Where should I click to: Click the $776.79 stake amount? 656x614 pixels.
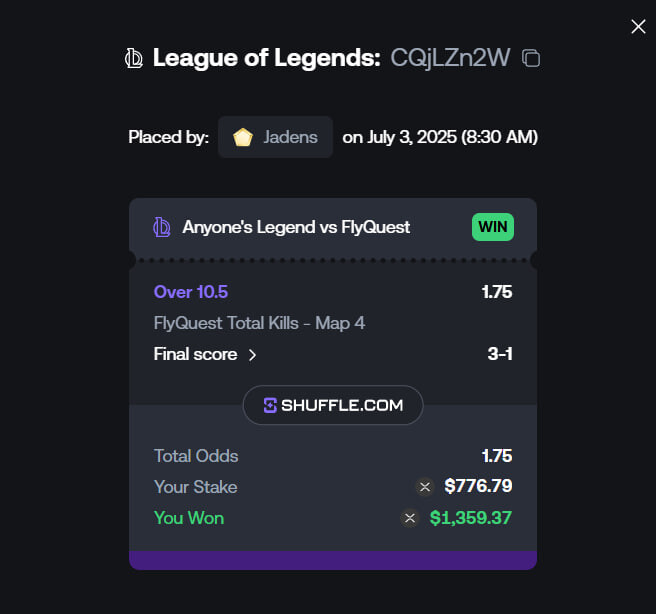tap(478, 486)
